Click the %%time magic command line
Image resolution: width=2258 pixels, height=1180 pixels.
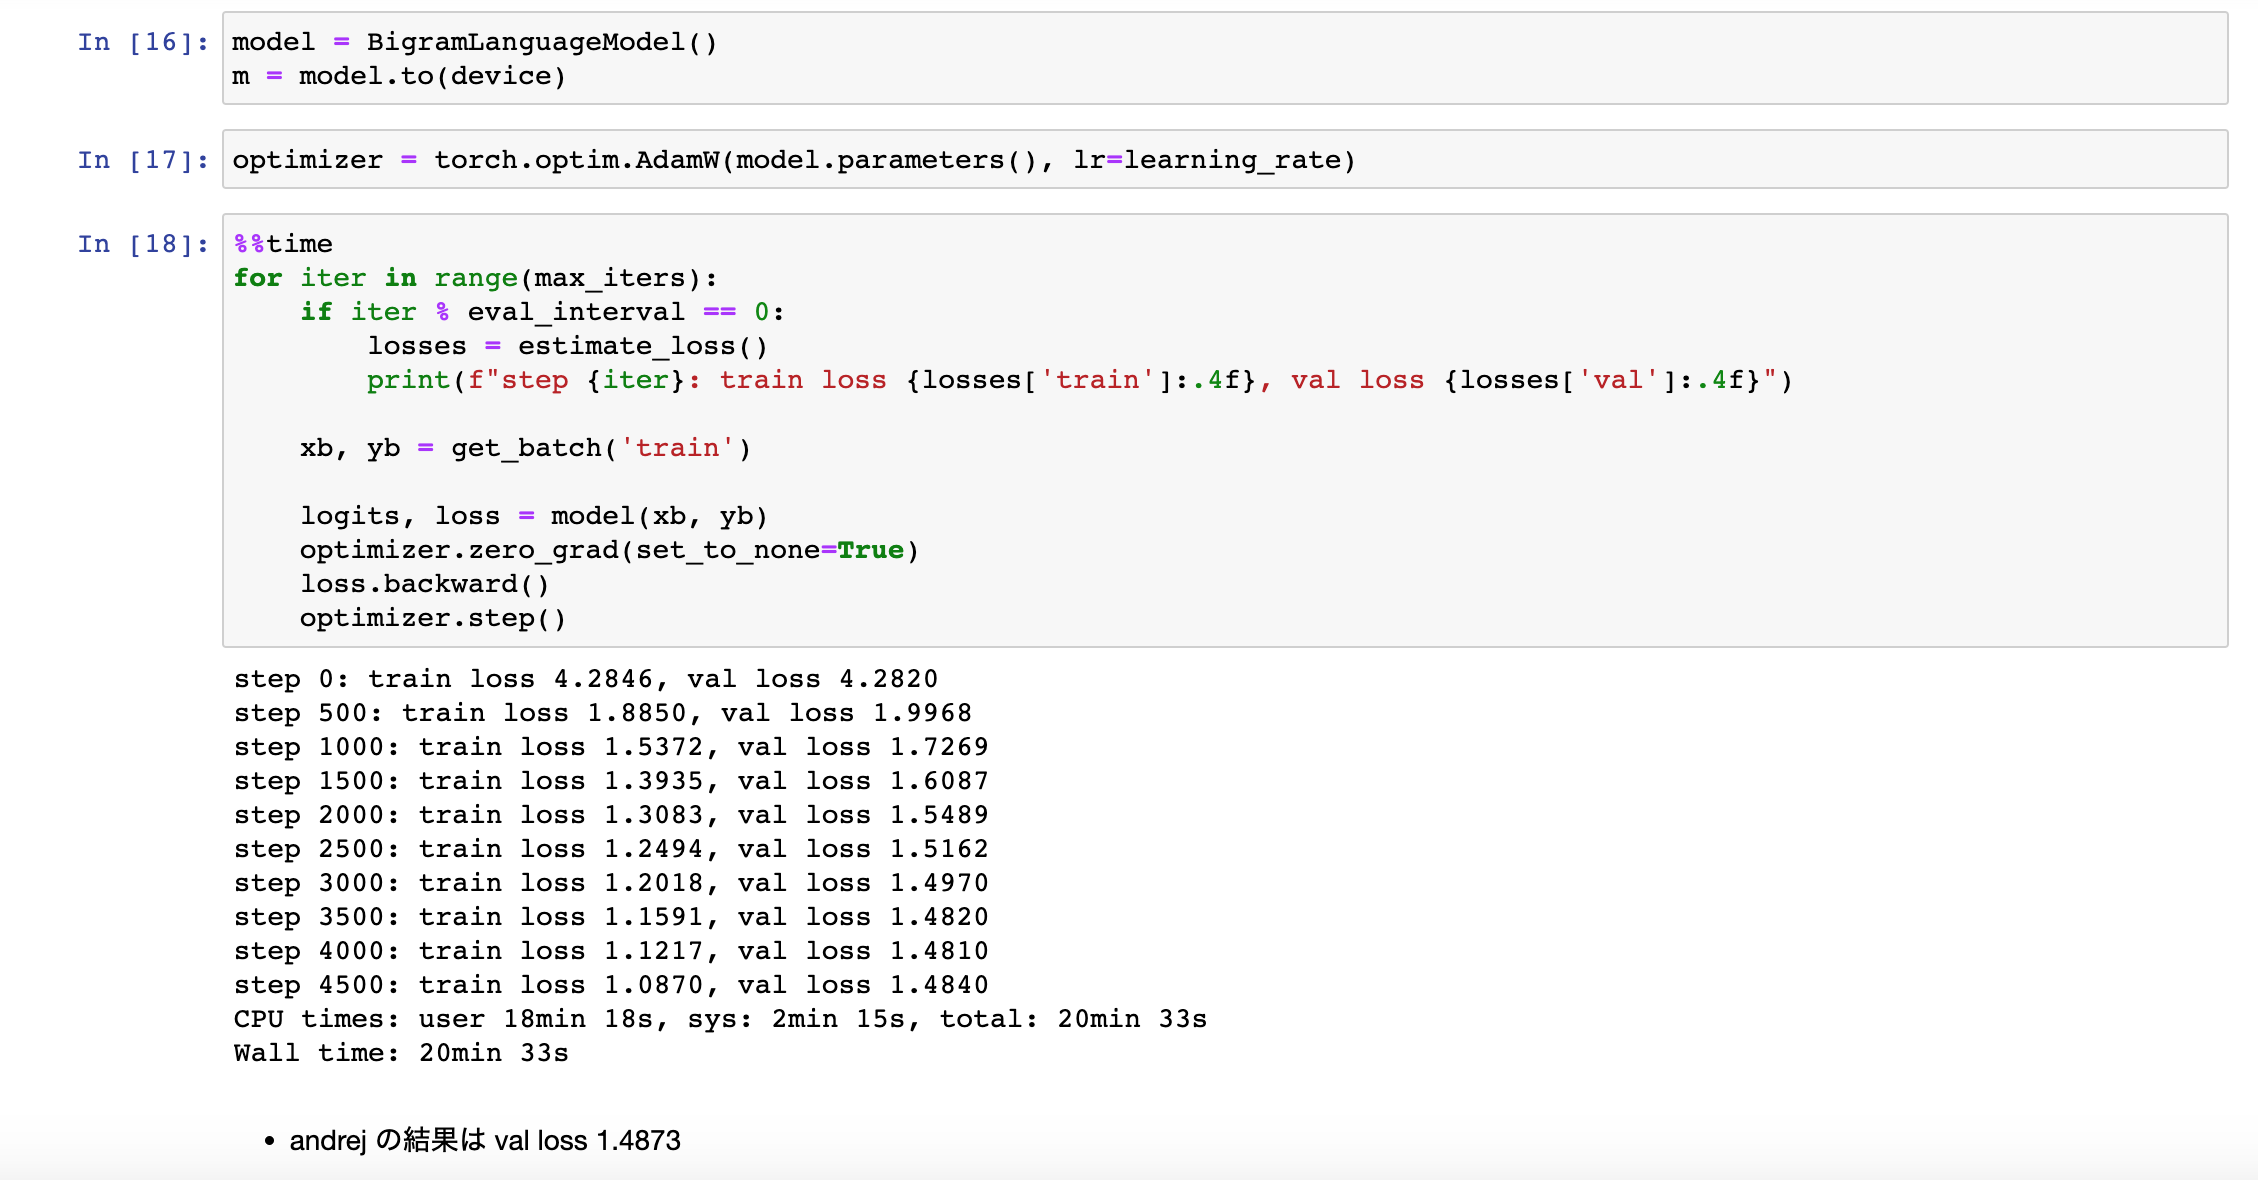click(283, 244)
